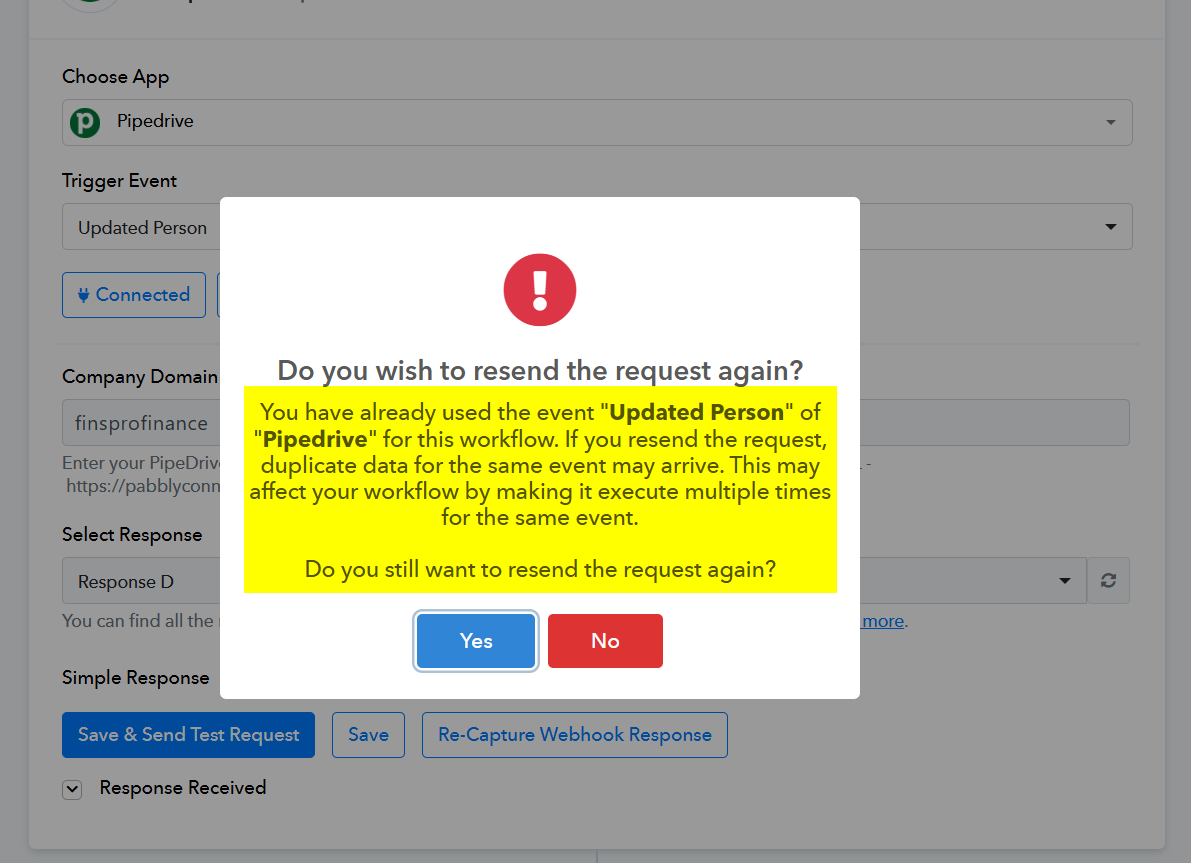
Task: Open the learn more link
Action: [883, 621]
